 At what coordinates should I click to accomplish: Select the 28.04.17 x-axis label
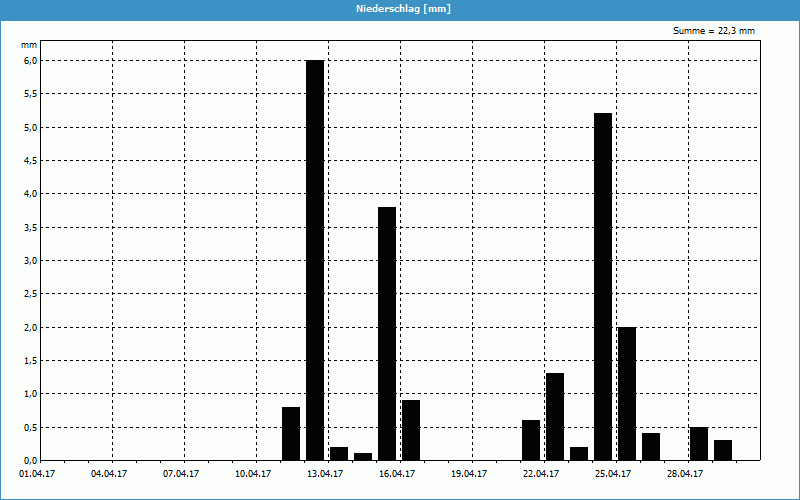pyautogui.click(x=687, y=474)
